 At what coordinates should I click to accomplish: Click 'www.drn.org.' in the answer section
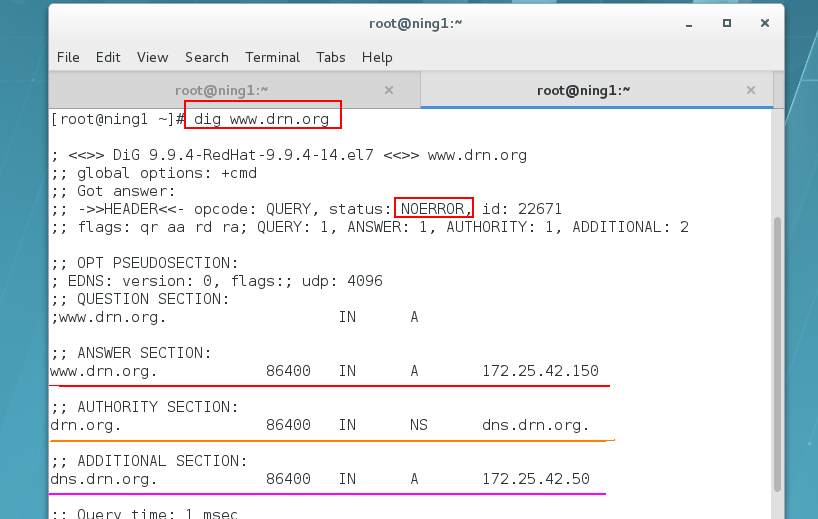point(103,371)
